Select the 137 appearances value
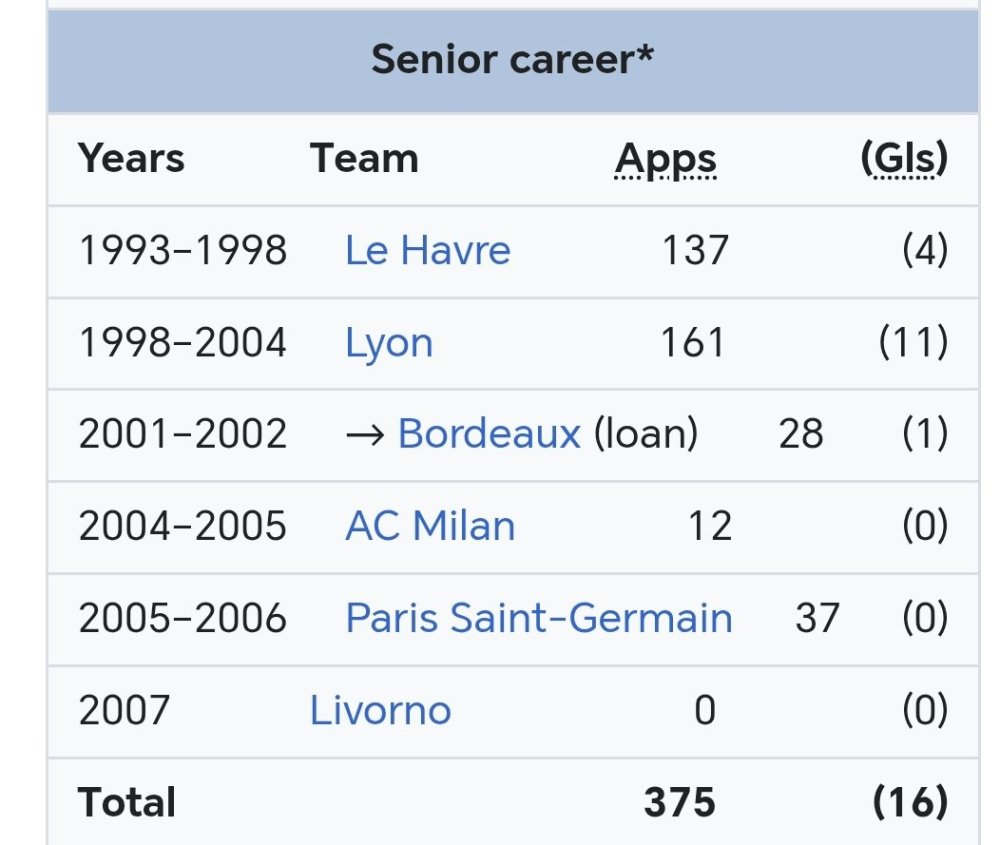The height and width of the screenshot is (845, 1000). [695, 250]
